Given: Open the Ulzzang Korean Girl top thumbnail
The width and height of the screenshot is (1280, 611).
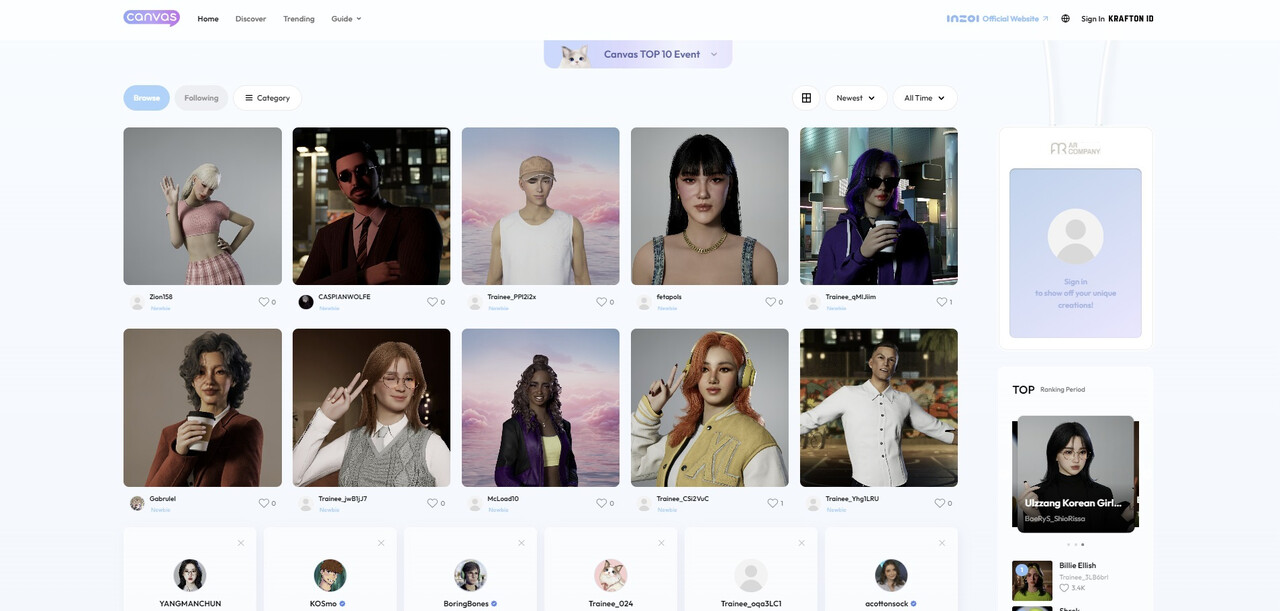Looking at the screenshot, I should coord(1075,474).
